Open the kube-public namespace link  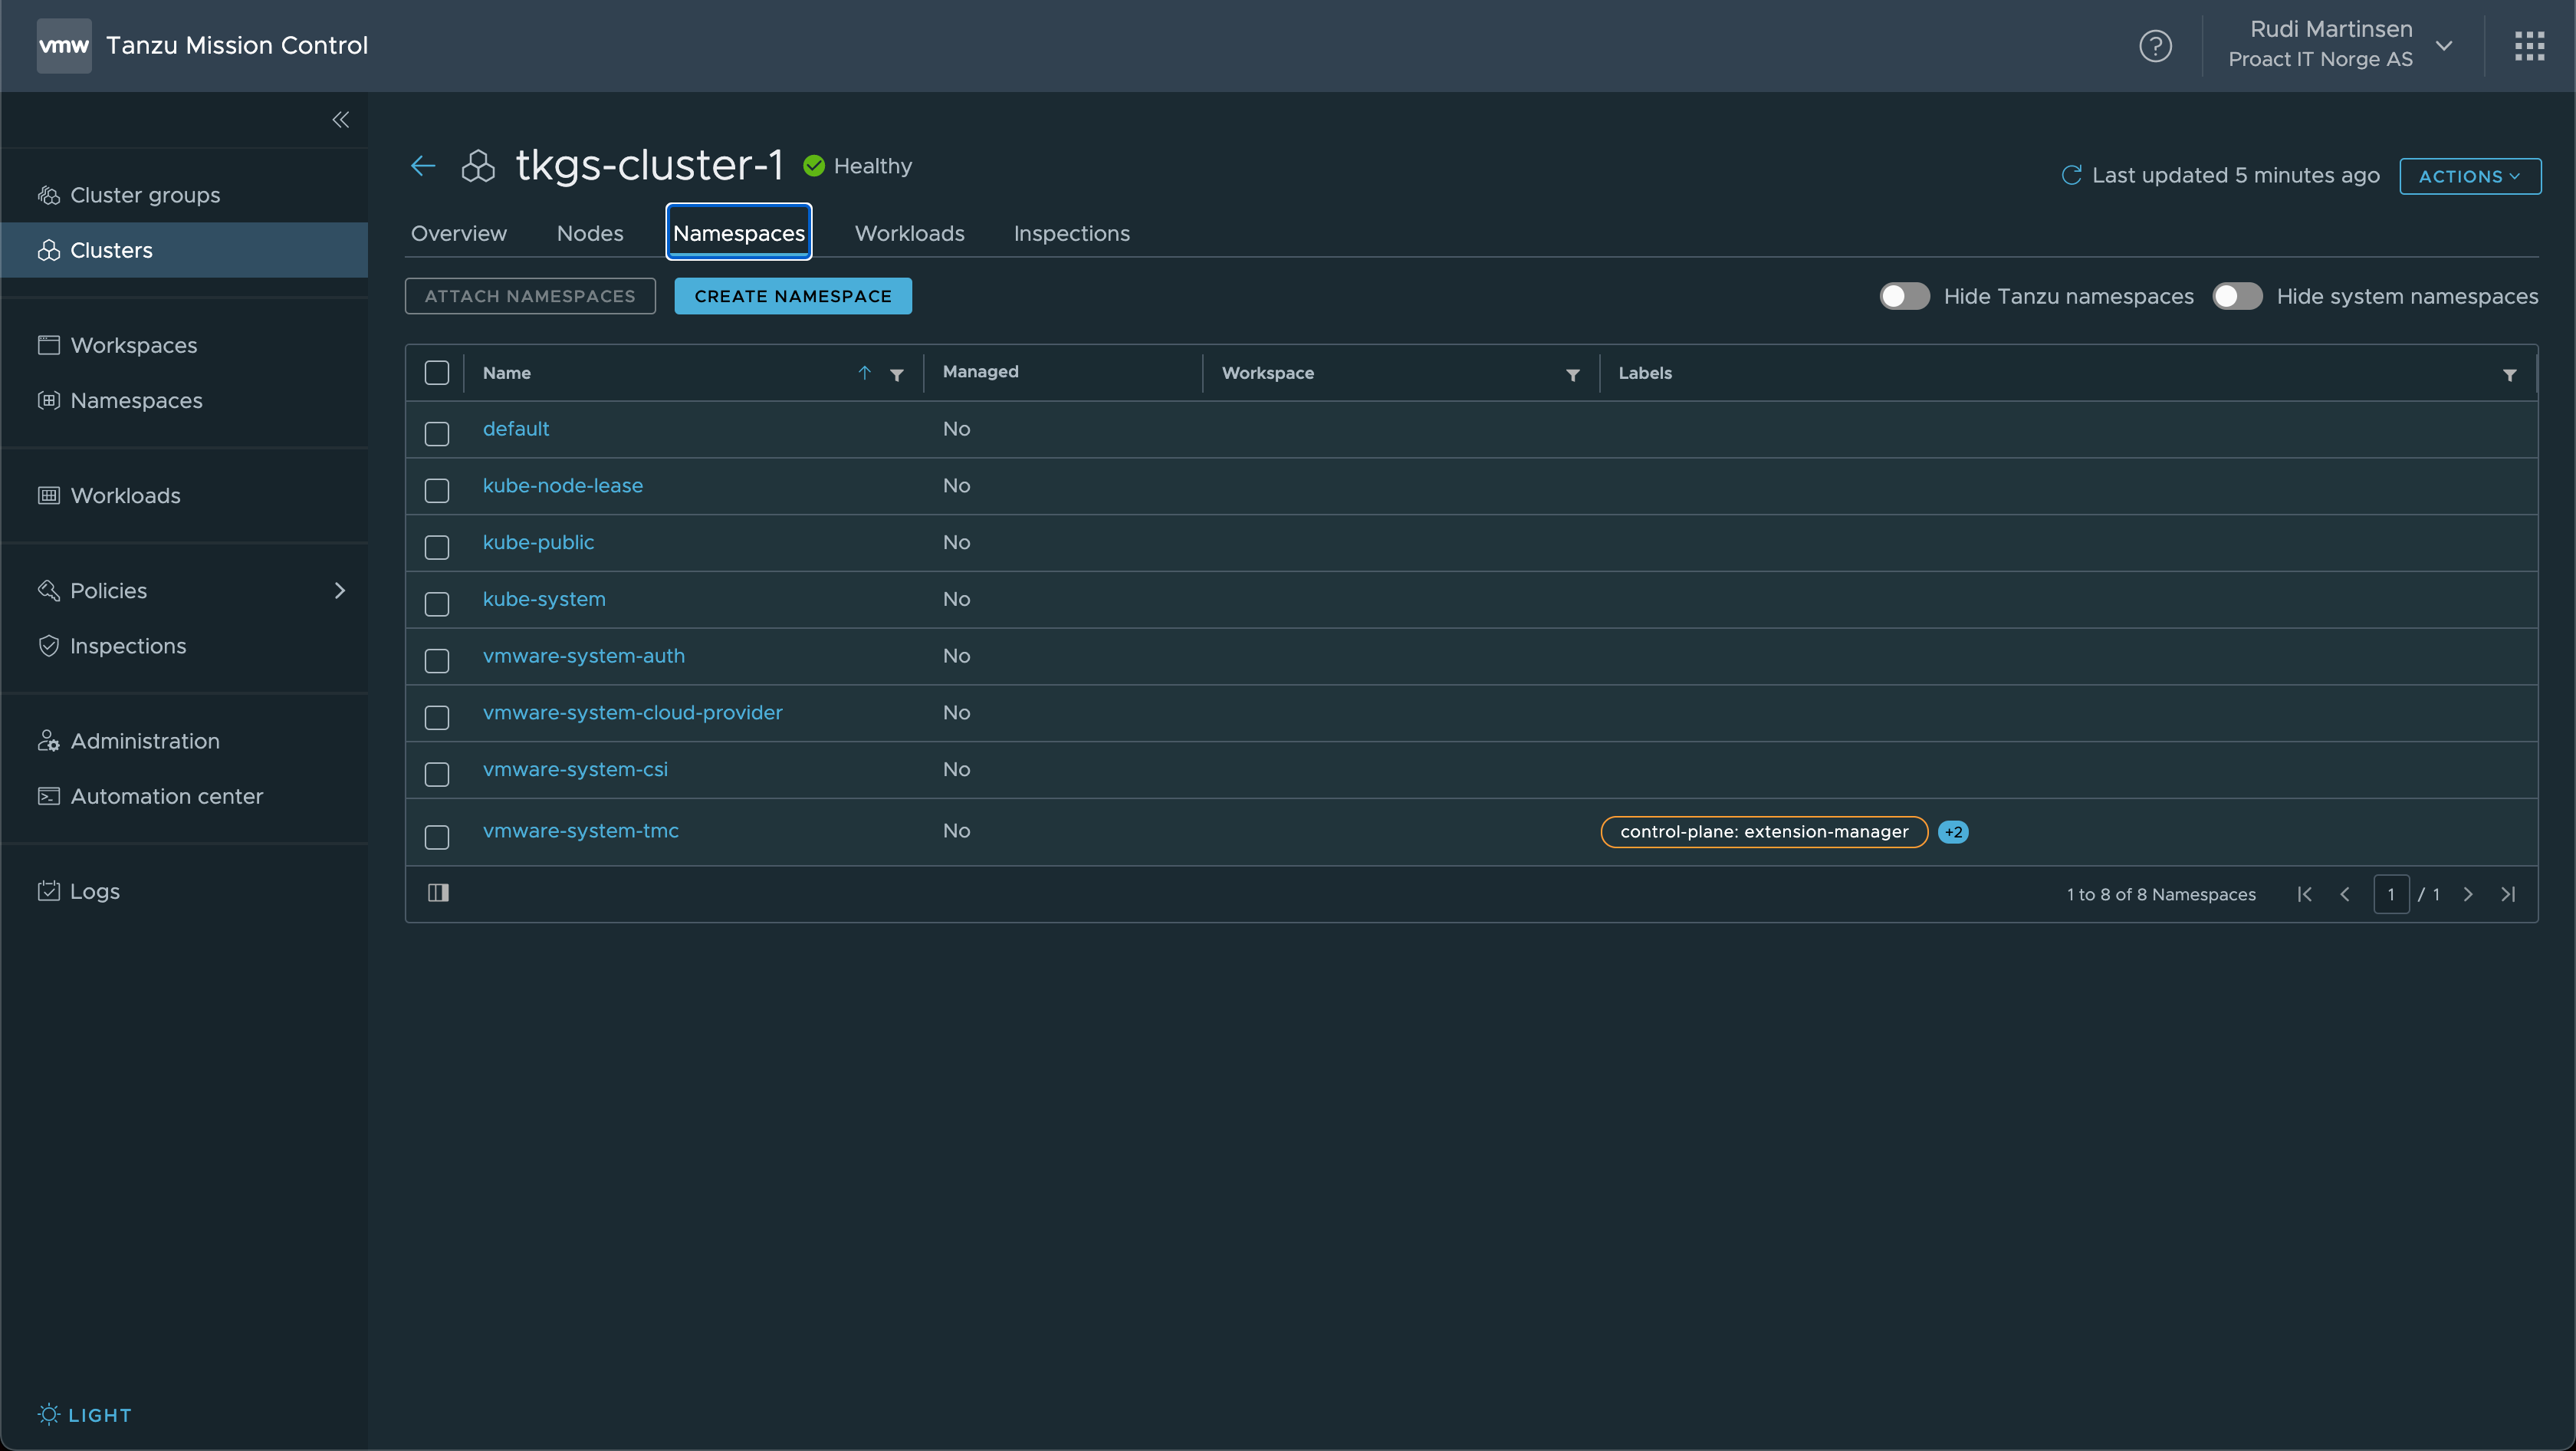click(538, 542)
